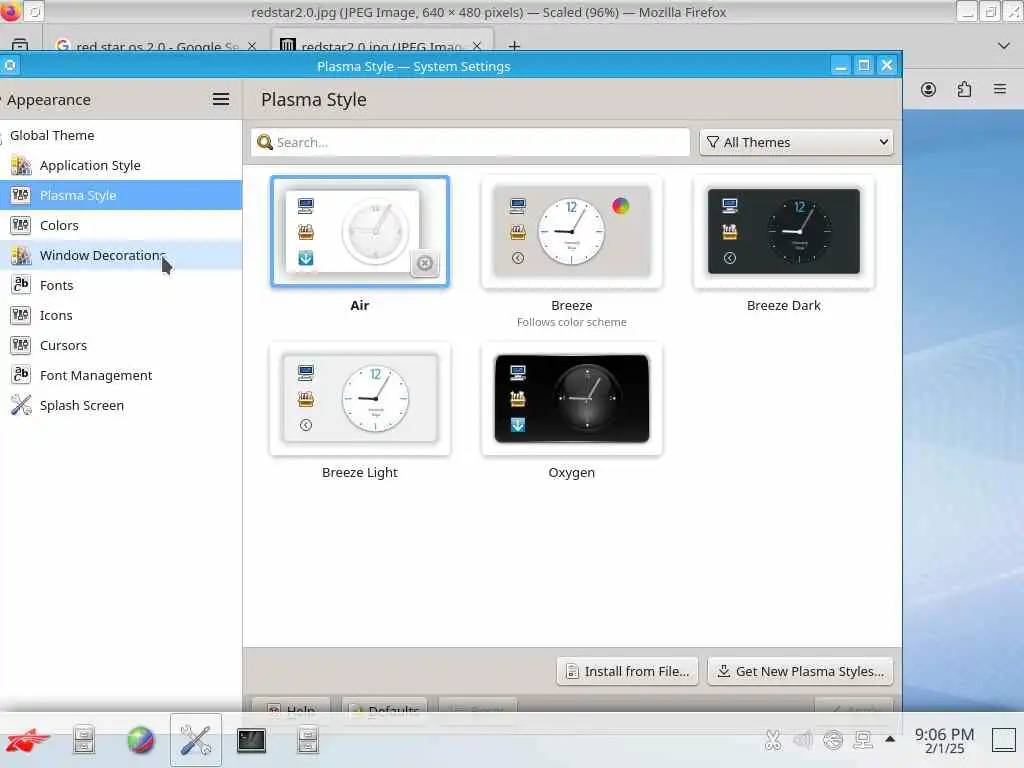Open Firefox list all tabs chevron

tap(1004, 46)
